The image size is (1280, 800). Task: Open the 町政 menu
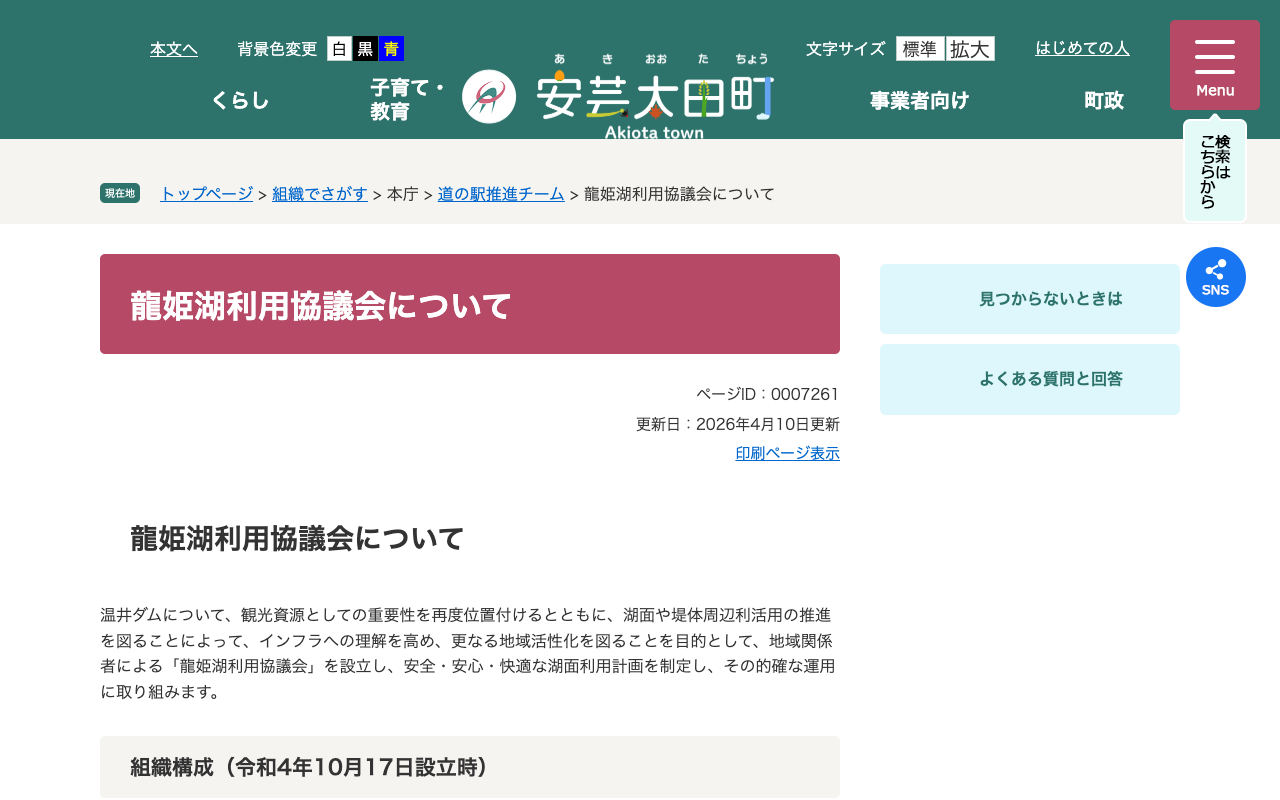(1104, 100)
